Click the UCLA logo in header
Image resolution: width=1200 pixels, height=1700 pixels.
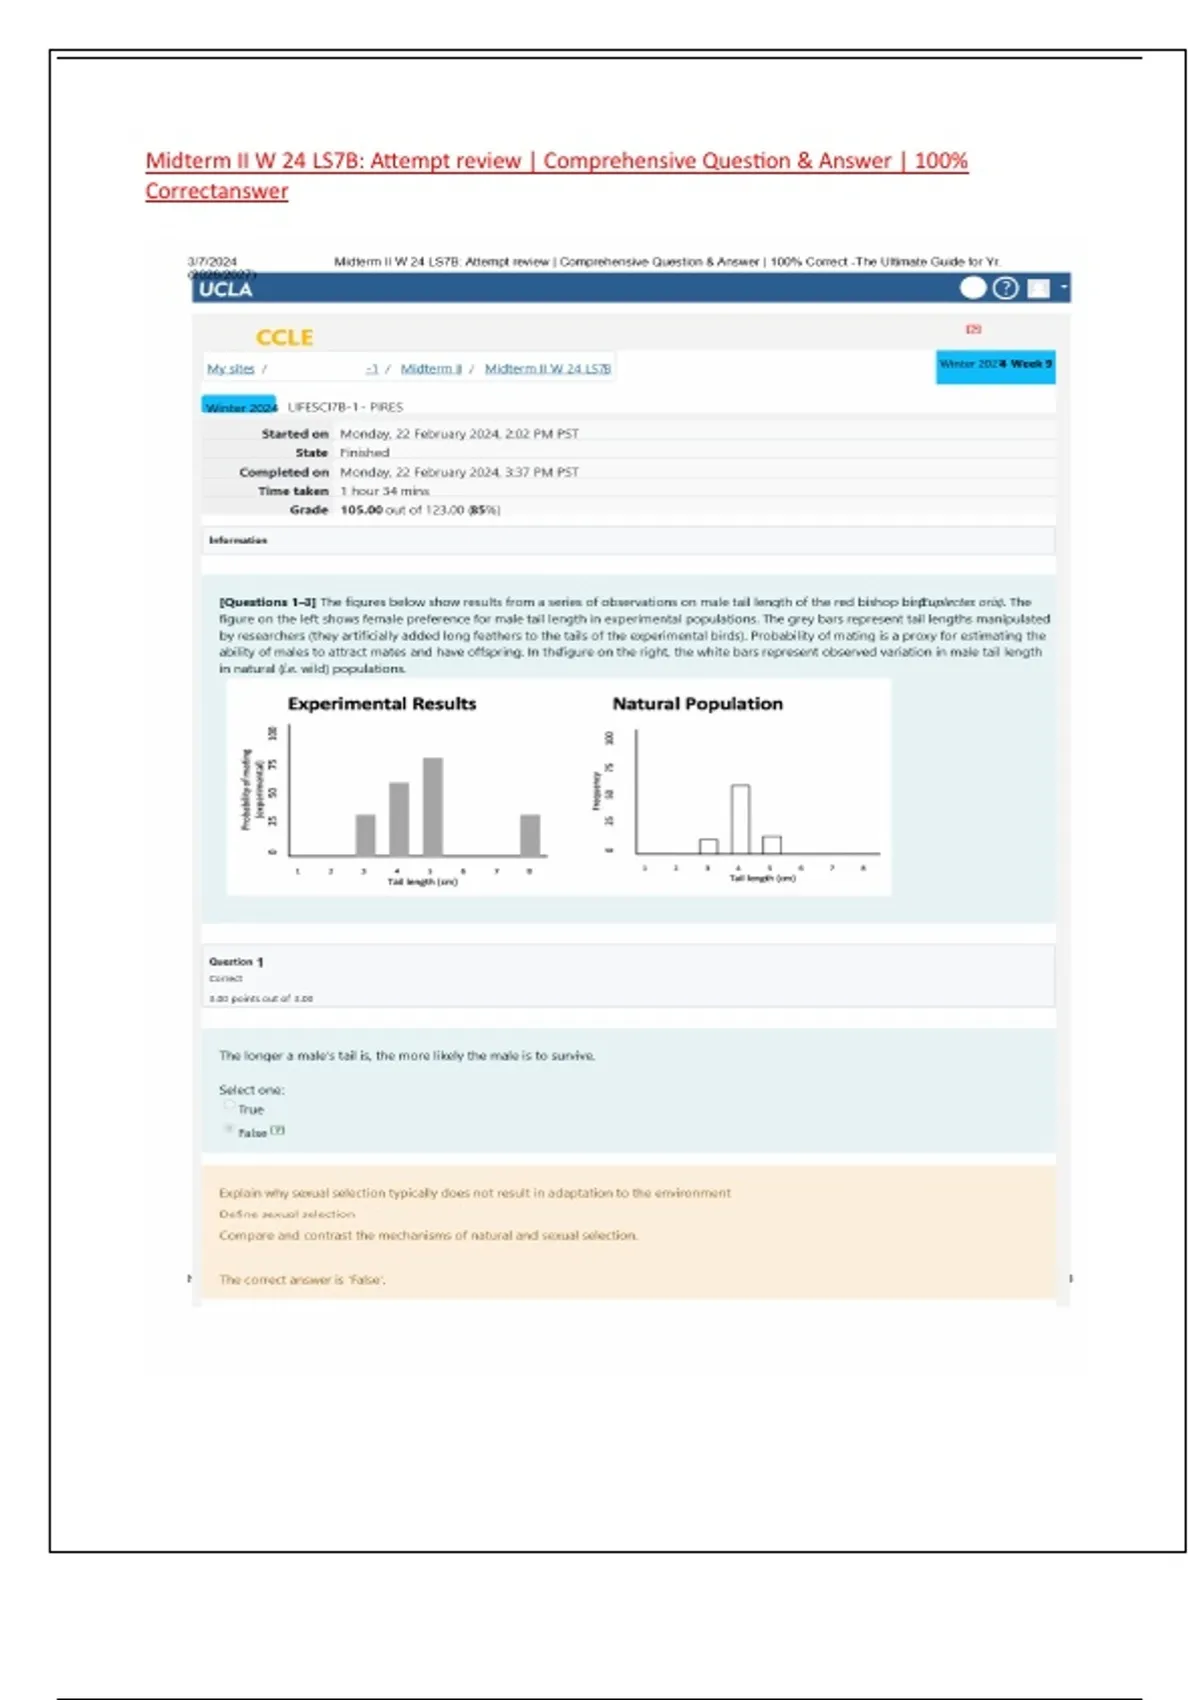(x=225, y=290)
